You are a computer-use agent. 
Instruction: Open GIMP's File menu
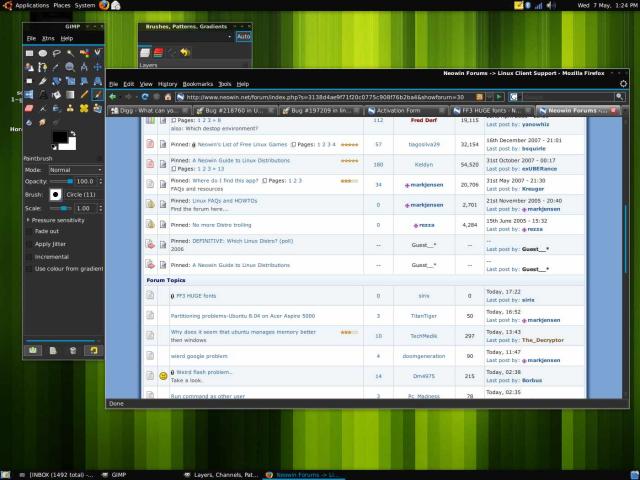[31, 38]
